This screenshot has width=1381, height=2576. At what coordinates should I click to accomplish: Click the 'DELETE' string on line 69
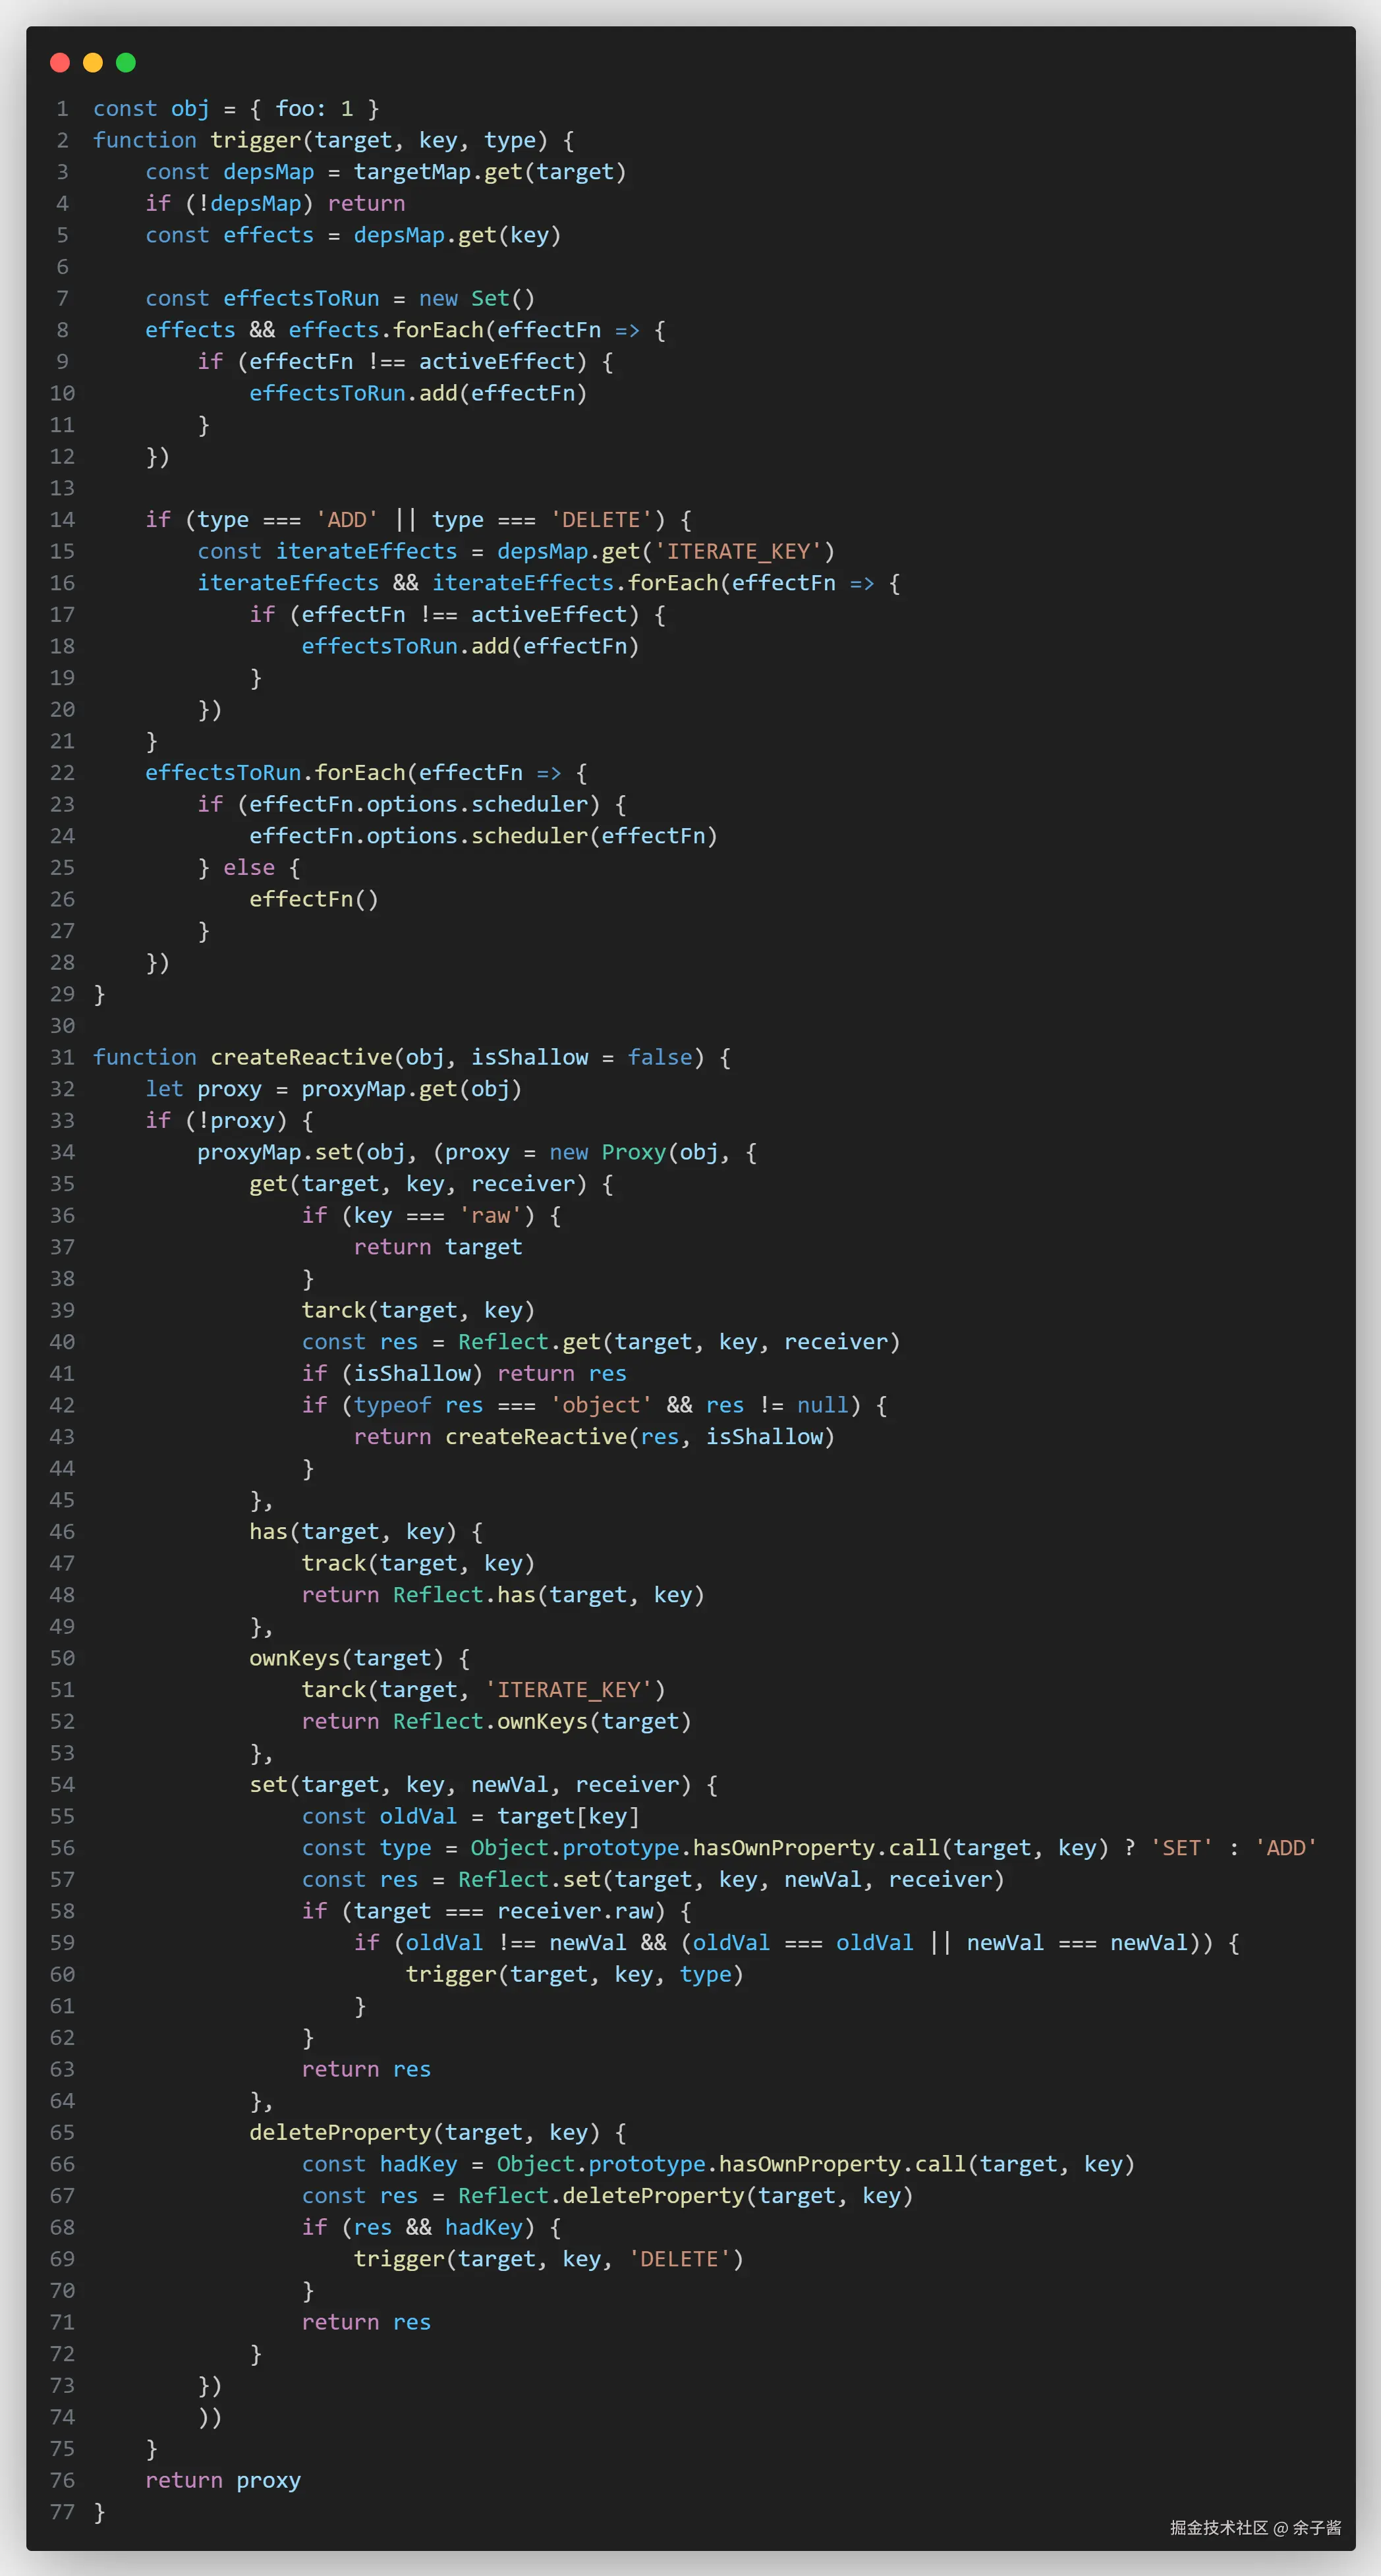coord(681,2258)
